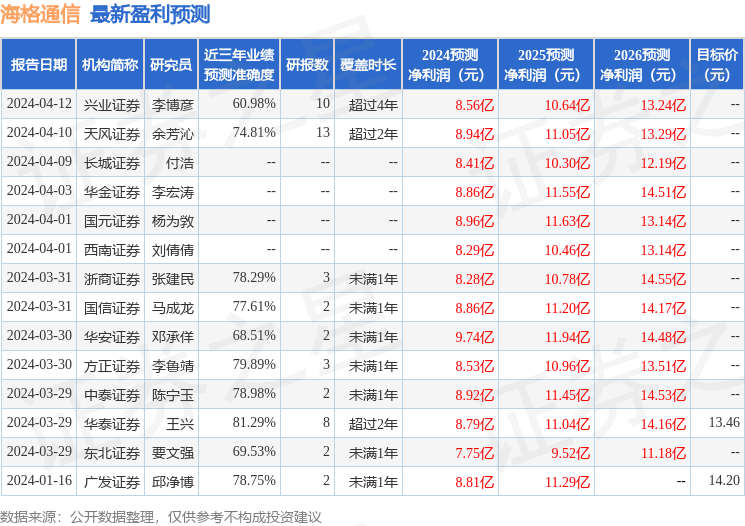
Task: Click accuracy value 79.89%
Action: pyautogui.click(x=254, y=364)
